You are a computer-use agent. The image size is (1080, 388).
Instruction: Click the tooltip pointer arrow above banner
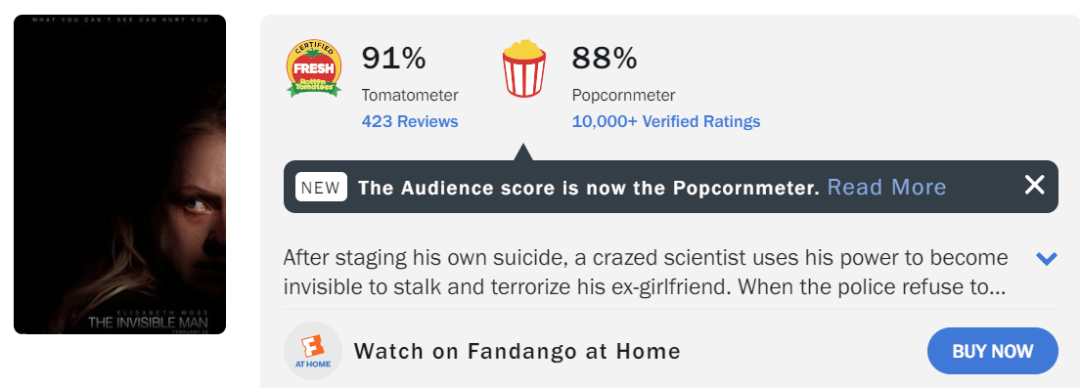(523, 152)
